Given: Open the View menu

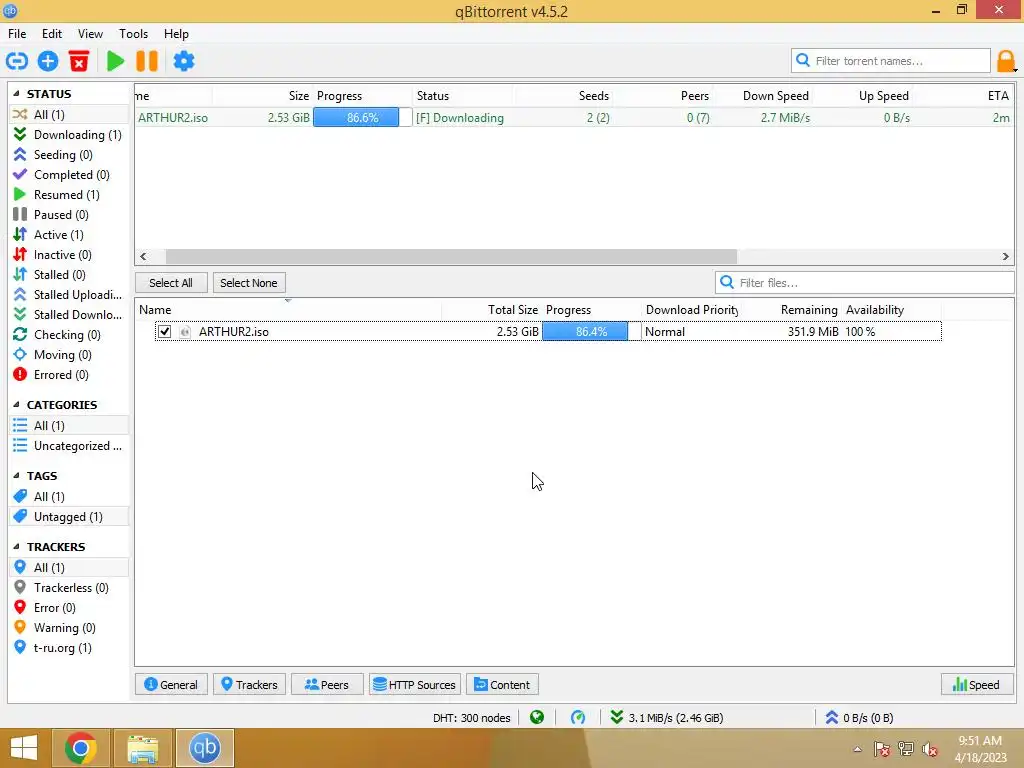Looking at the screenshot, I should point(90,34).
